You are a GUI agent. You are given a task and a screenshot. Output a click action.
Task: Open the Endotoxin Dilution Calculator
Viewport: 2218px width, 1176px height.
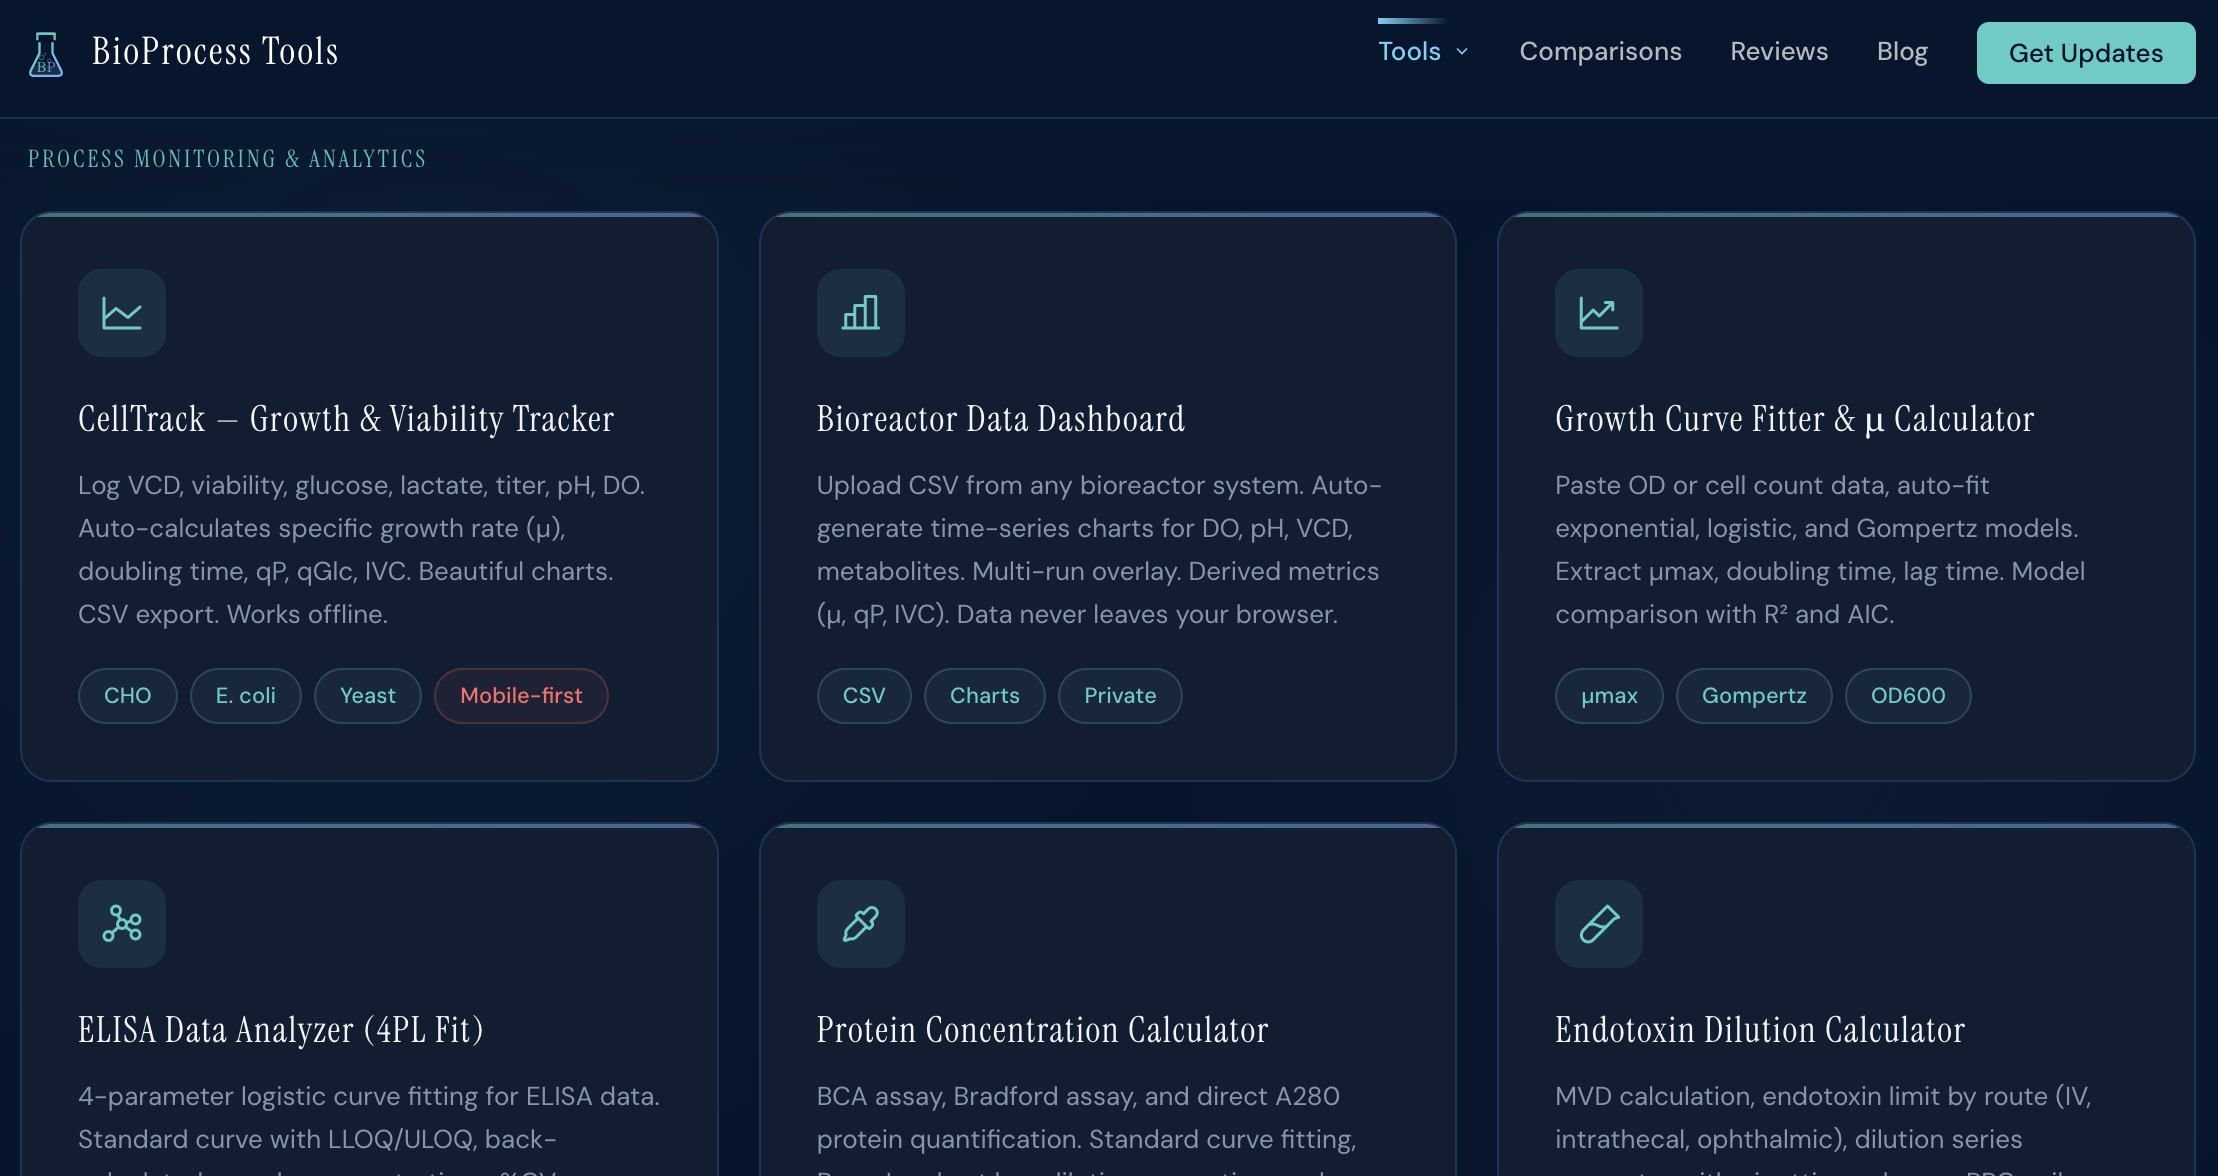(x=1760, y=1030)
